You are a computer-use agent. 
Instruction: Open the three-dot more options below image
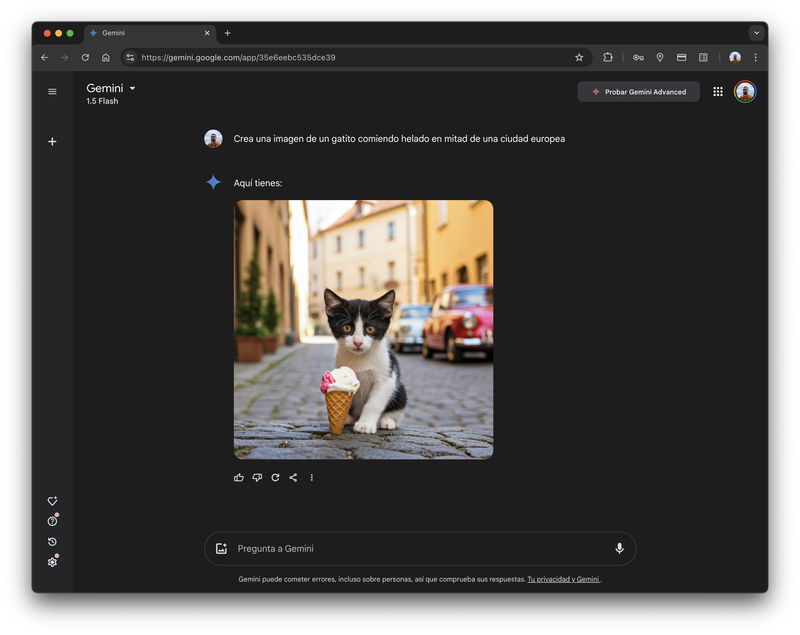312,478
